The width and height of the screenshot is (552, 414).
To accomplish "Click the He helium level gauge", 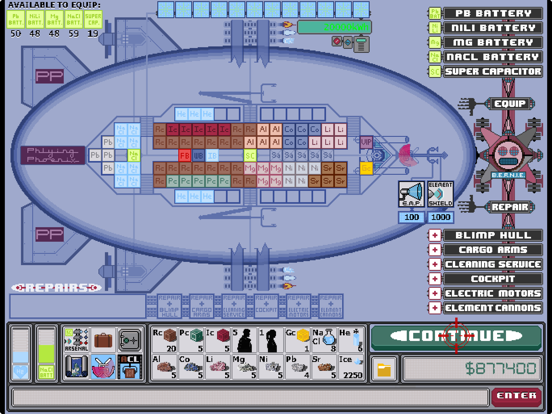I will point(20,353).
